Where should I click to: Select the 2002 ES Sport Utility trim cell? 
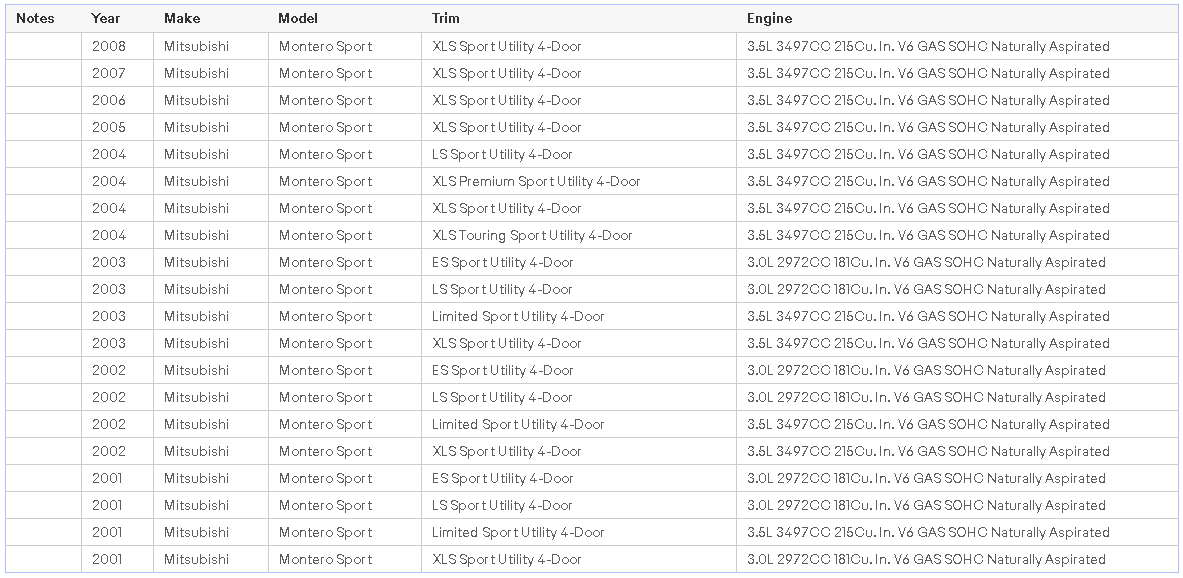click(x=502, y=370)
